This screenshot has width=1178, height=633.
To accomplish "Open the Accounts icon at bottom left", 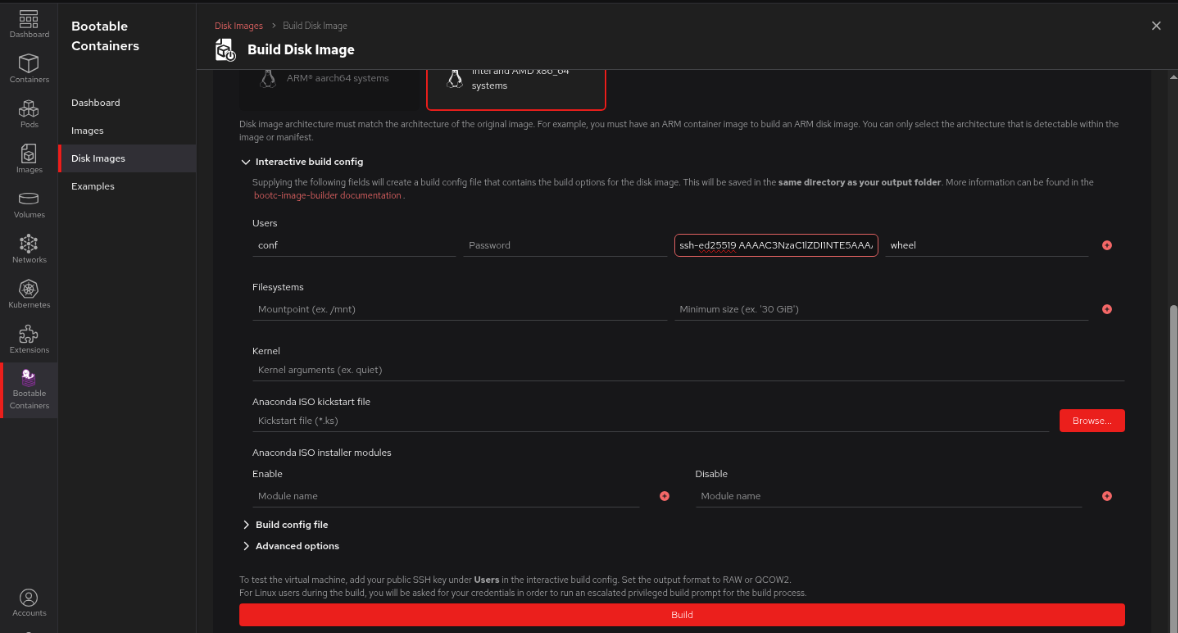I will pos(29,603).
